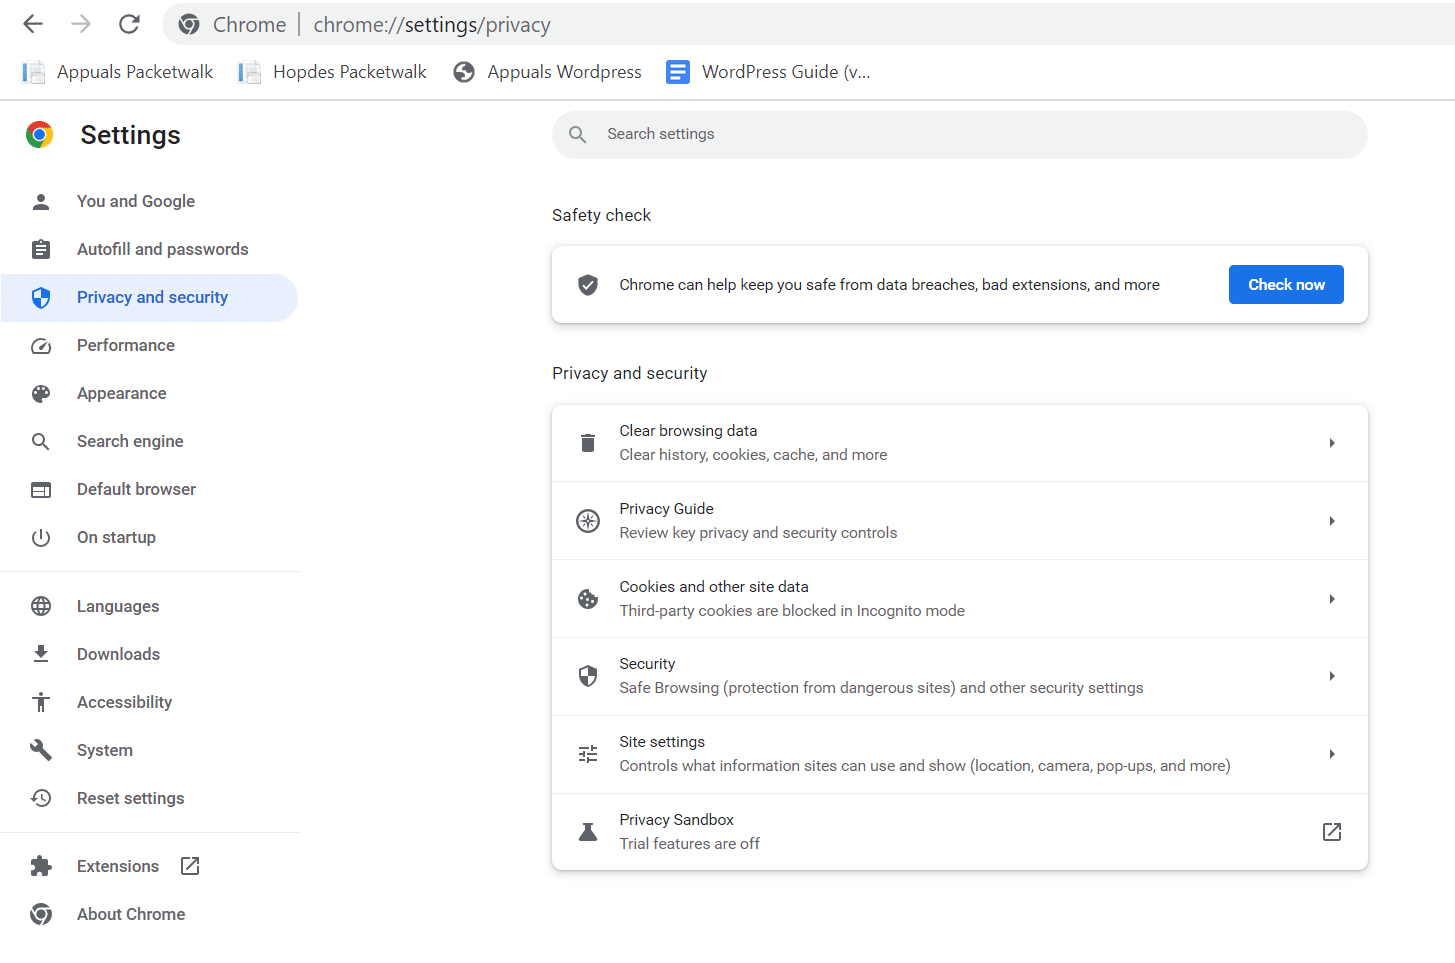Click the Search settings input field
The image size is (1455, 963).
[960, 134]
